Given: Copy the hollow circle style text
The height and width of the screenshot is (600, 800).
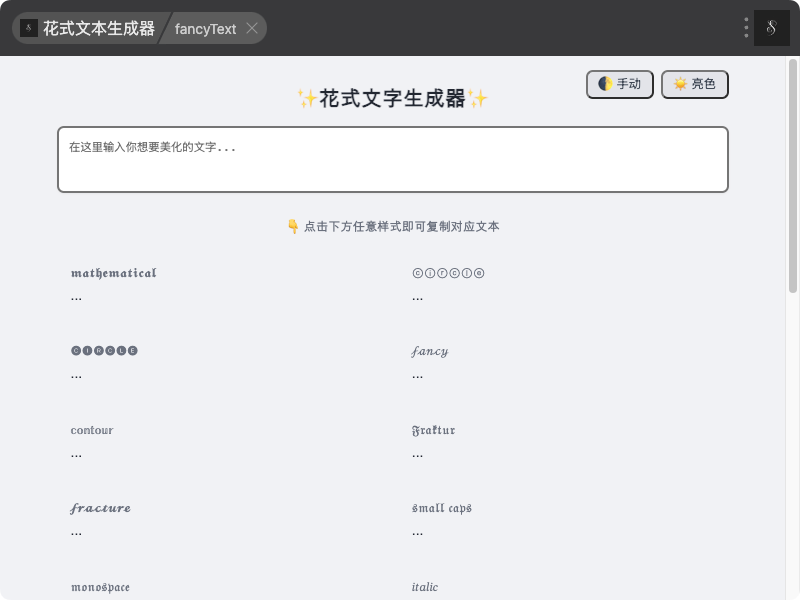Looking at the screenshot, I should 448,284.
